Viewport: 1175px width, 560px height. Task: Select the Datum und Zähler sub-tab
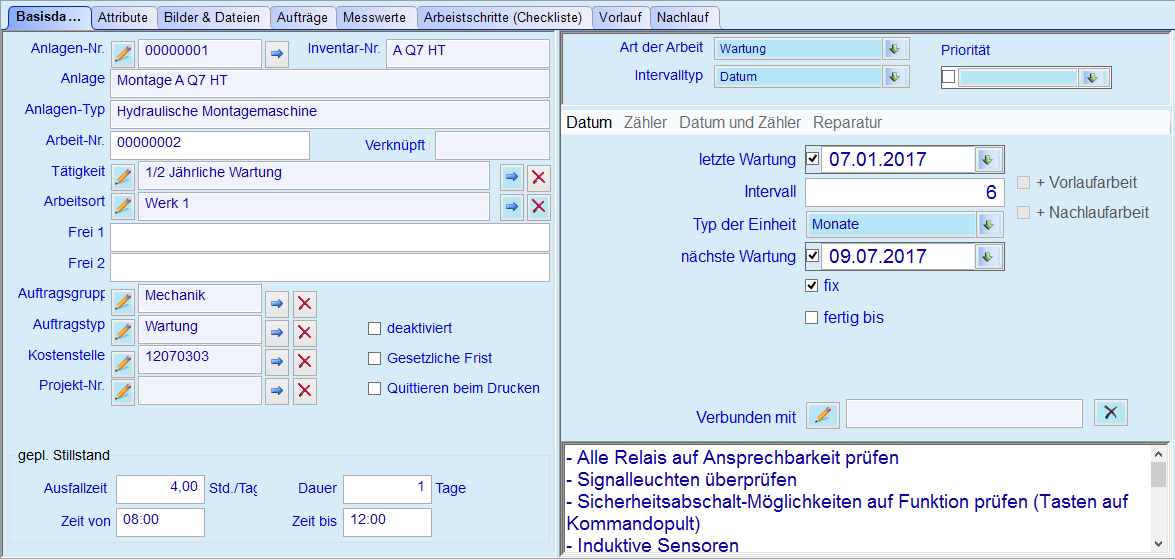tap(740, 122)
